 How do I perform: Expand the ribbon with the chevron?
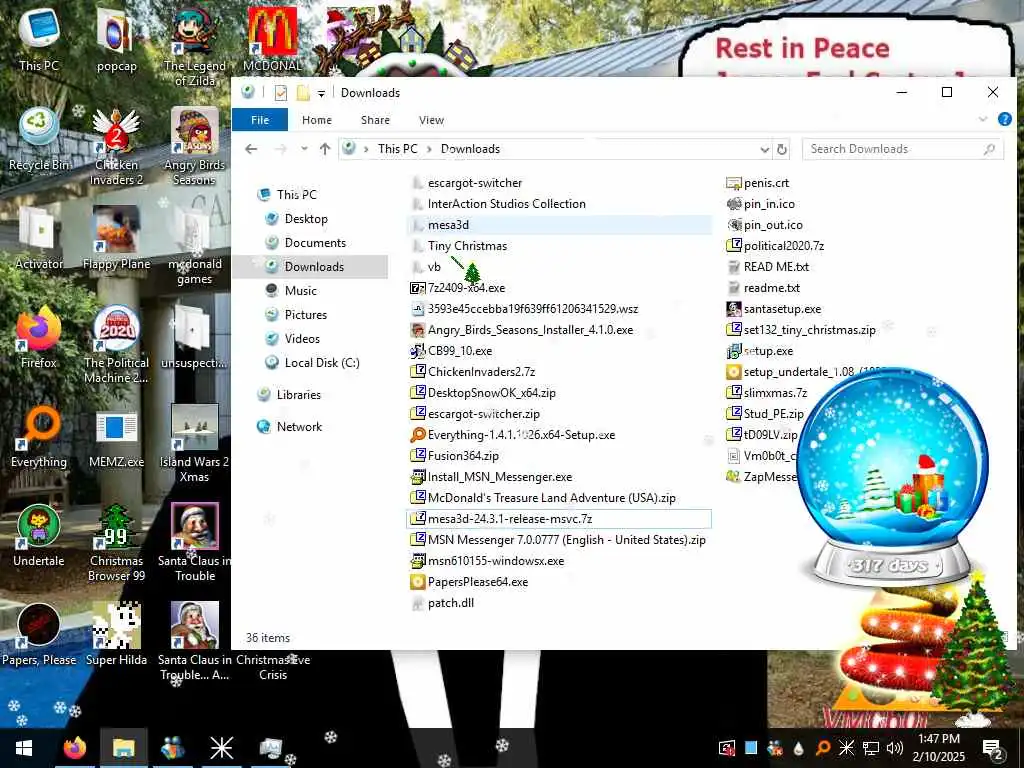pos(983,119)
